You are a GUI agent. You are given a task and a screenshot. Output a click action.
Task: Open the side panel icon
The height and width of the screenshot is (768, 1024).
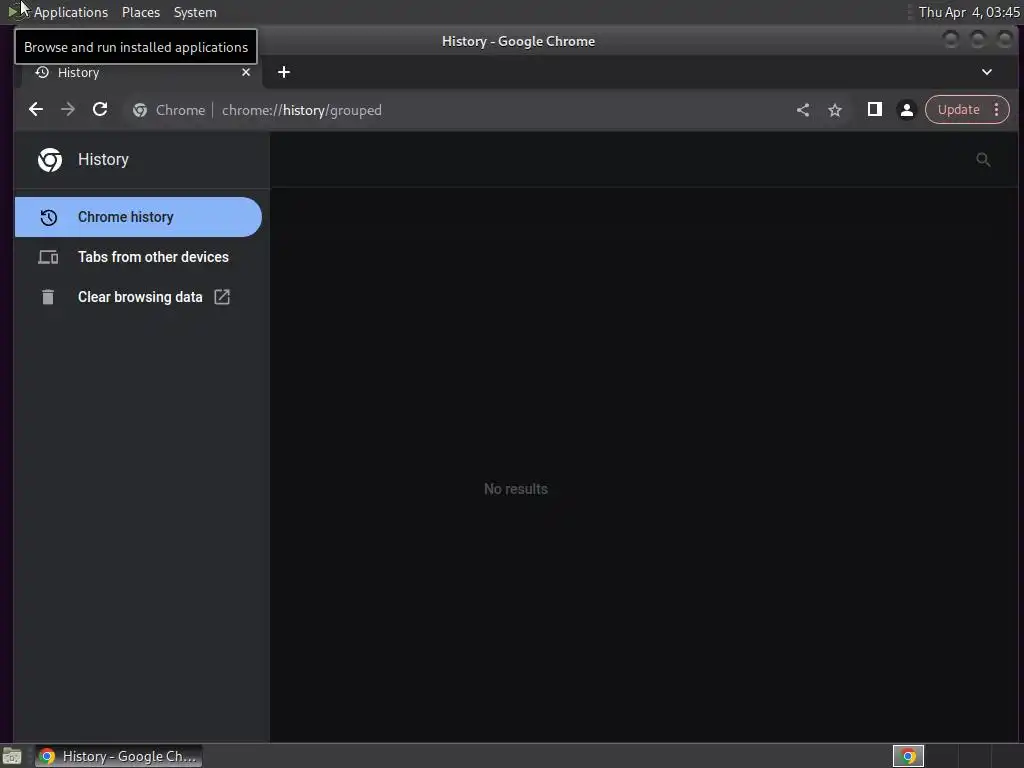(x=874, y=110)
